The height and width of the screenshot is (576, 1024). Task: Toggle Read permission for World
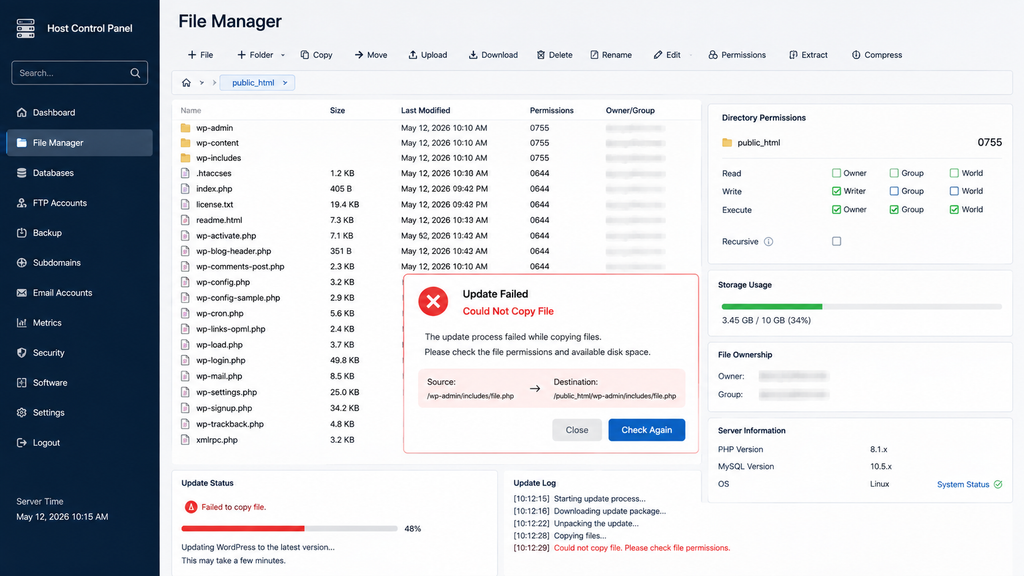(x=954, y=173)
